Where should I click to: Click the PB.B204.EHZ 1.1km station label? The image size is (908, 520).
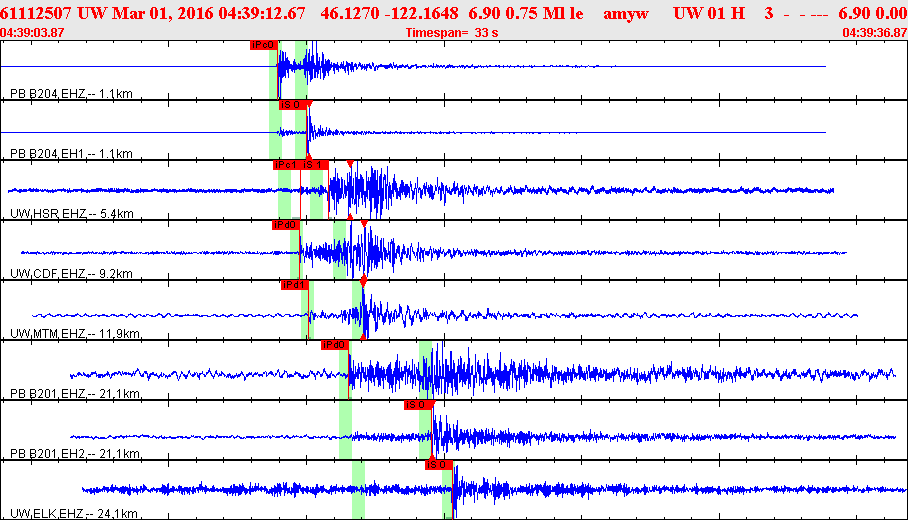point(71,94)
